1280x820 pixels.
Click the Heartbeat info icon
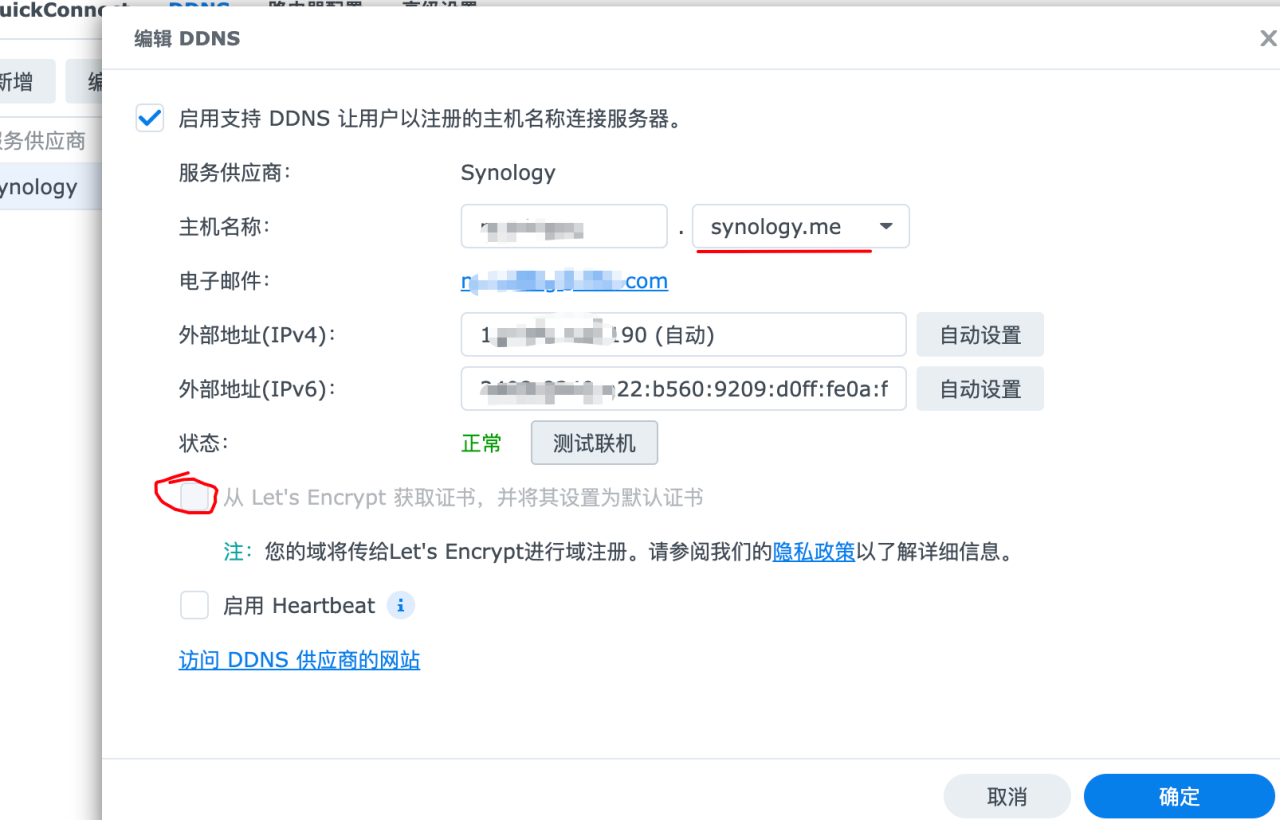pos(400,605)
